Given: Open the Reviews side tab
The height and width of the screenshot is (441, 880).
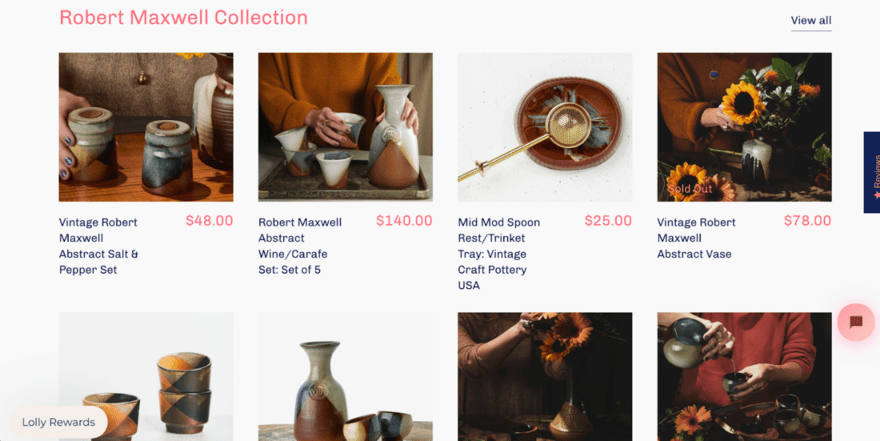Looking at the screenshot, I should click(x=871, y=172).
